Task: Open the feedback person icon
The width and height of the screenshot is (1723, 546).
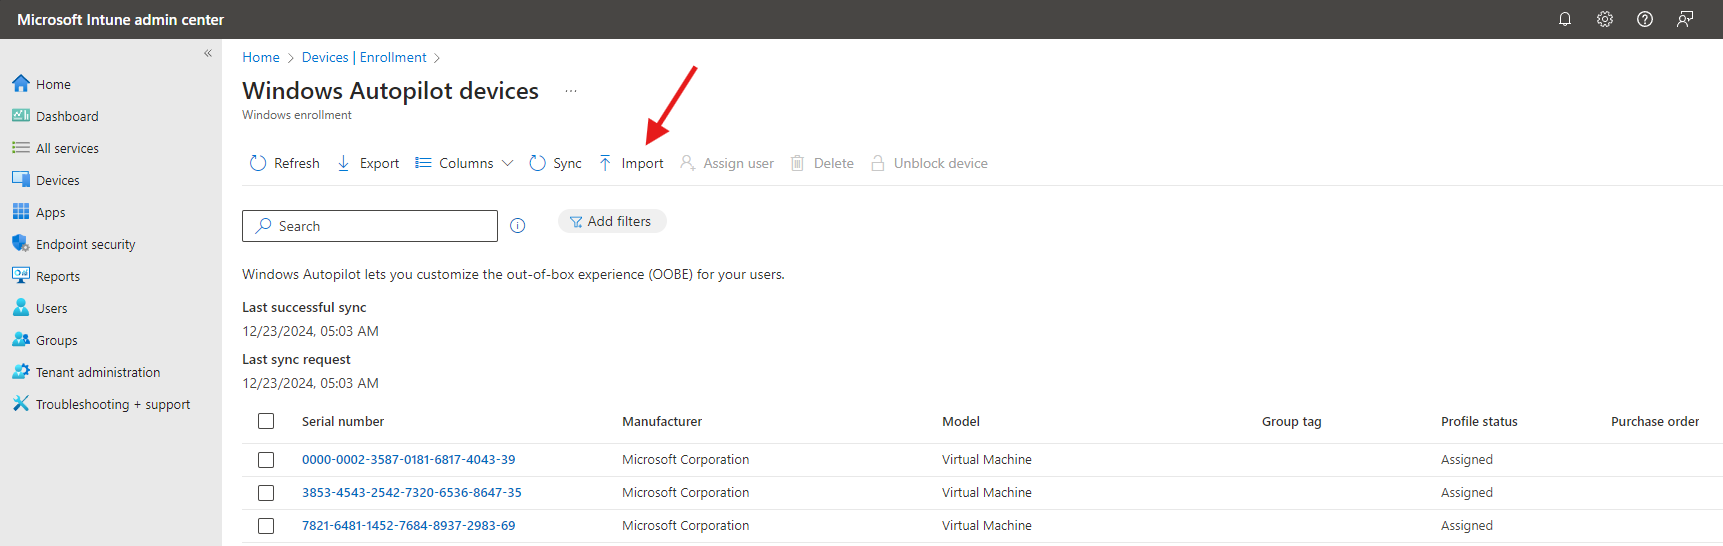Action: 1685,19
